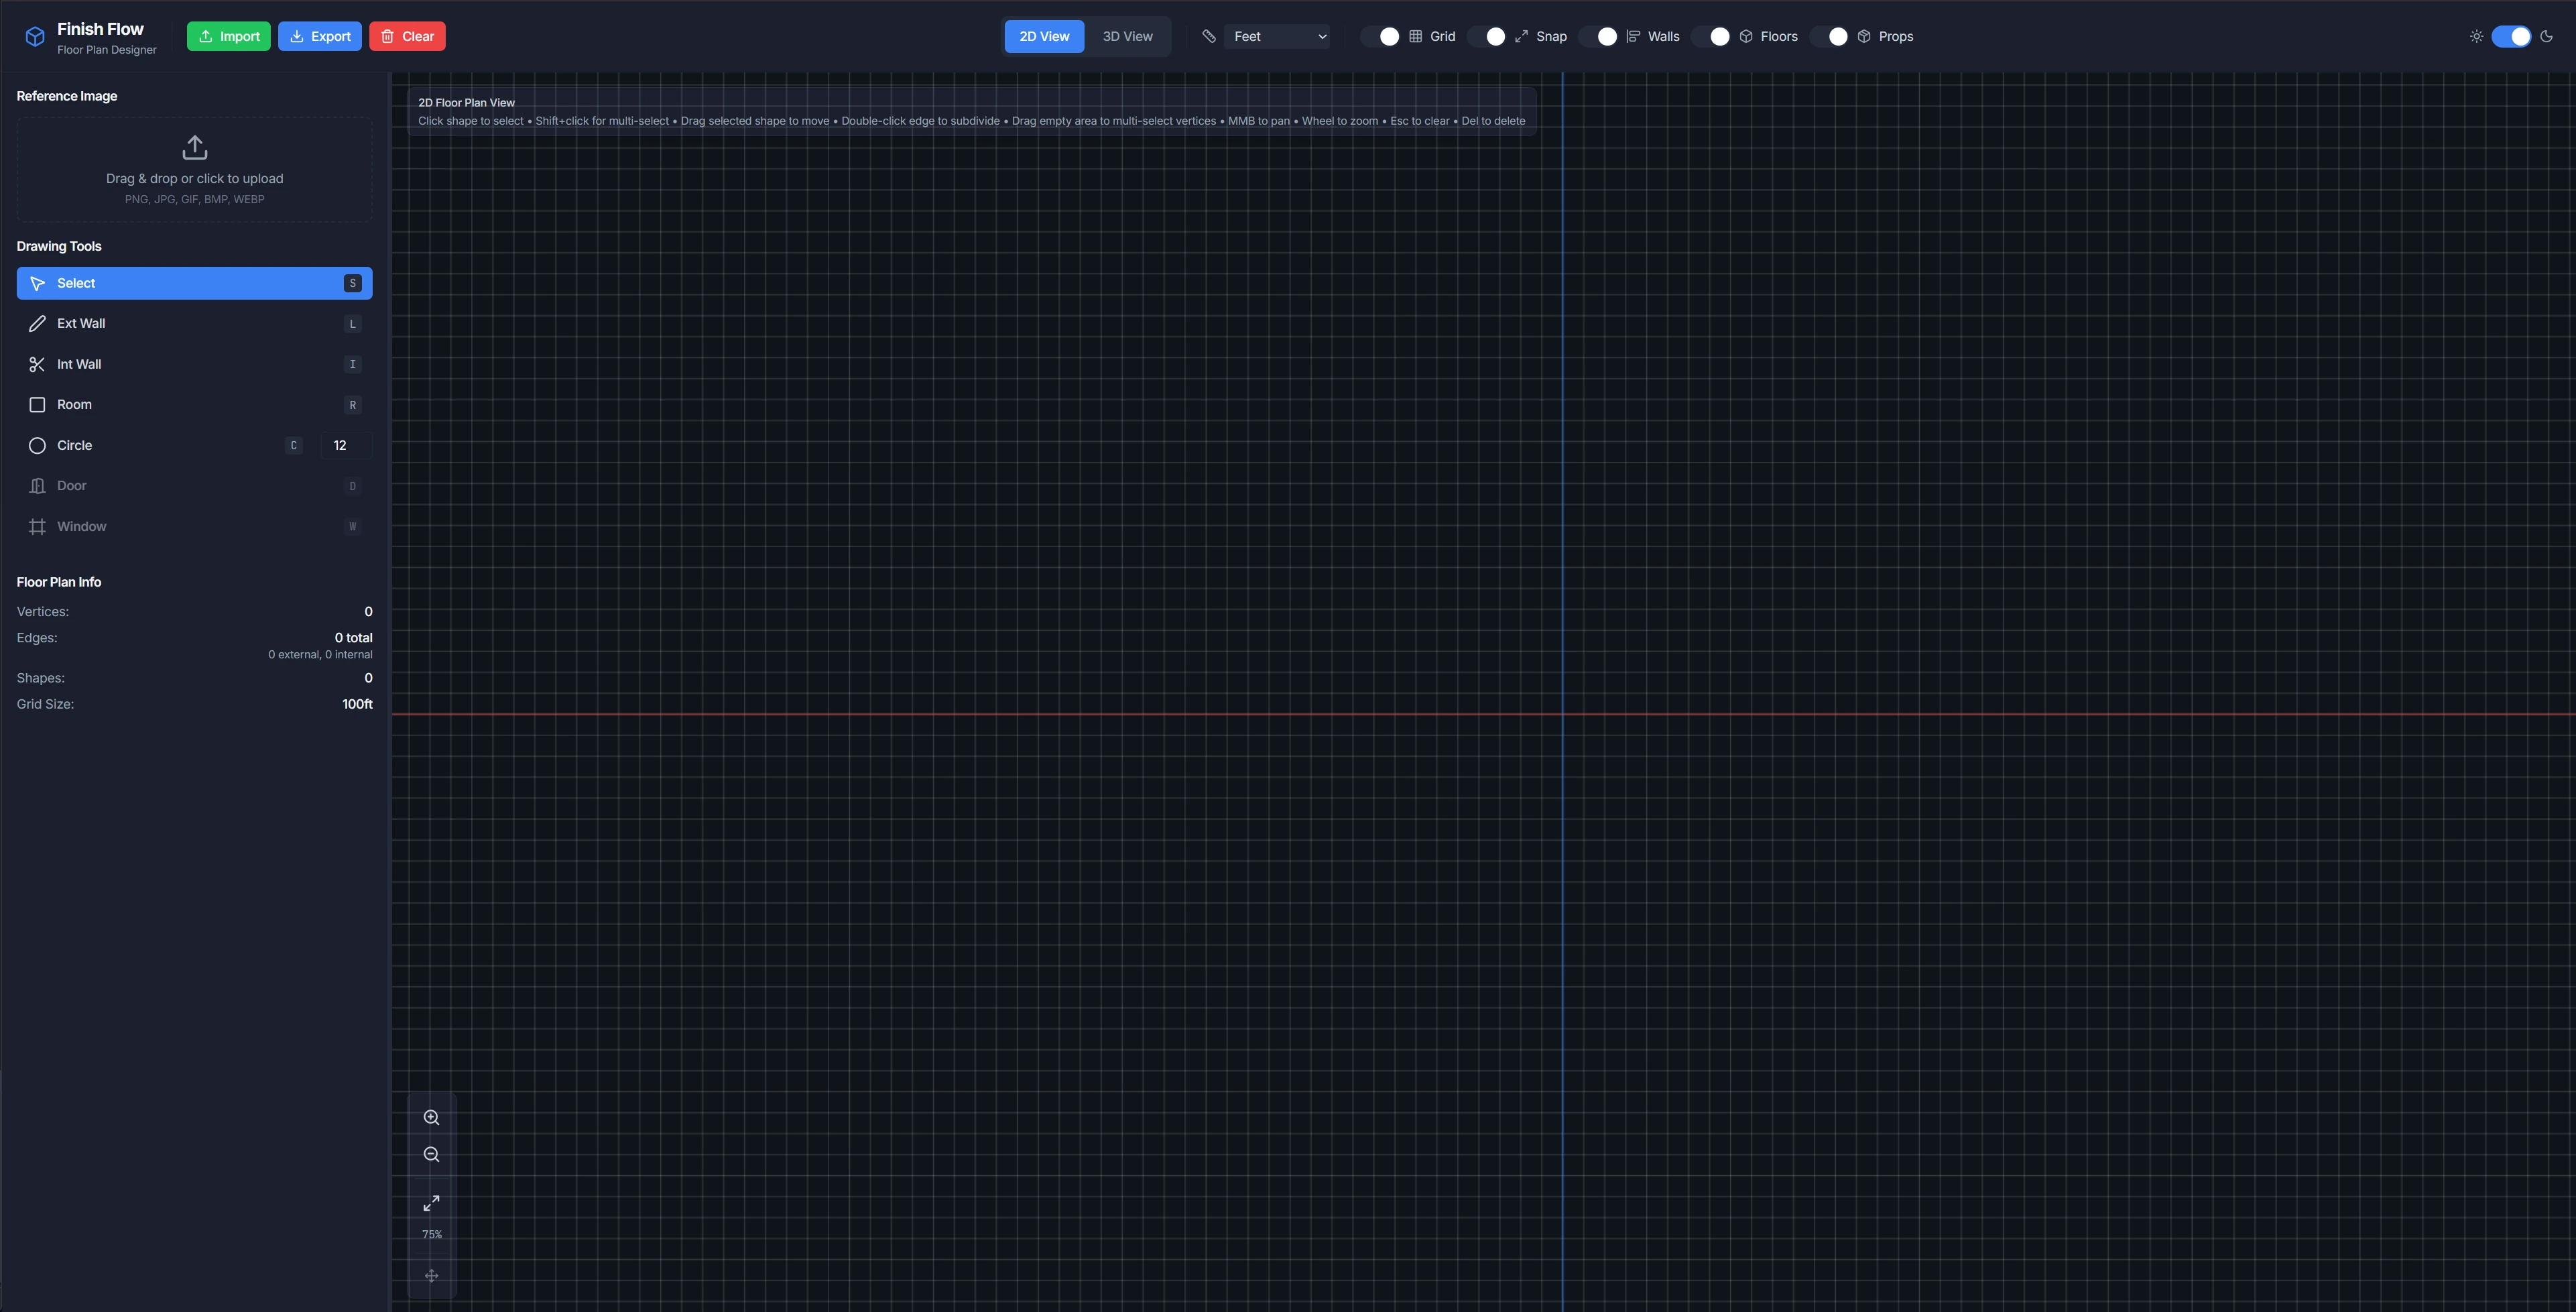The height and width of the screenshot is (1312, 2576).
Task: Toggle the Grid visibility switch
Action: 1388,36
